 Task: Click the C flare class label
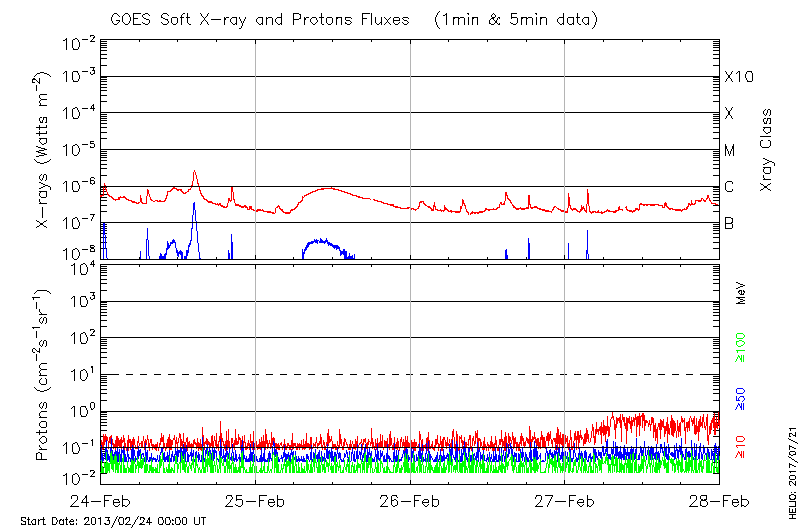(729, 187)
